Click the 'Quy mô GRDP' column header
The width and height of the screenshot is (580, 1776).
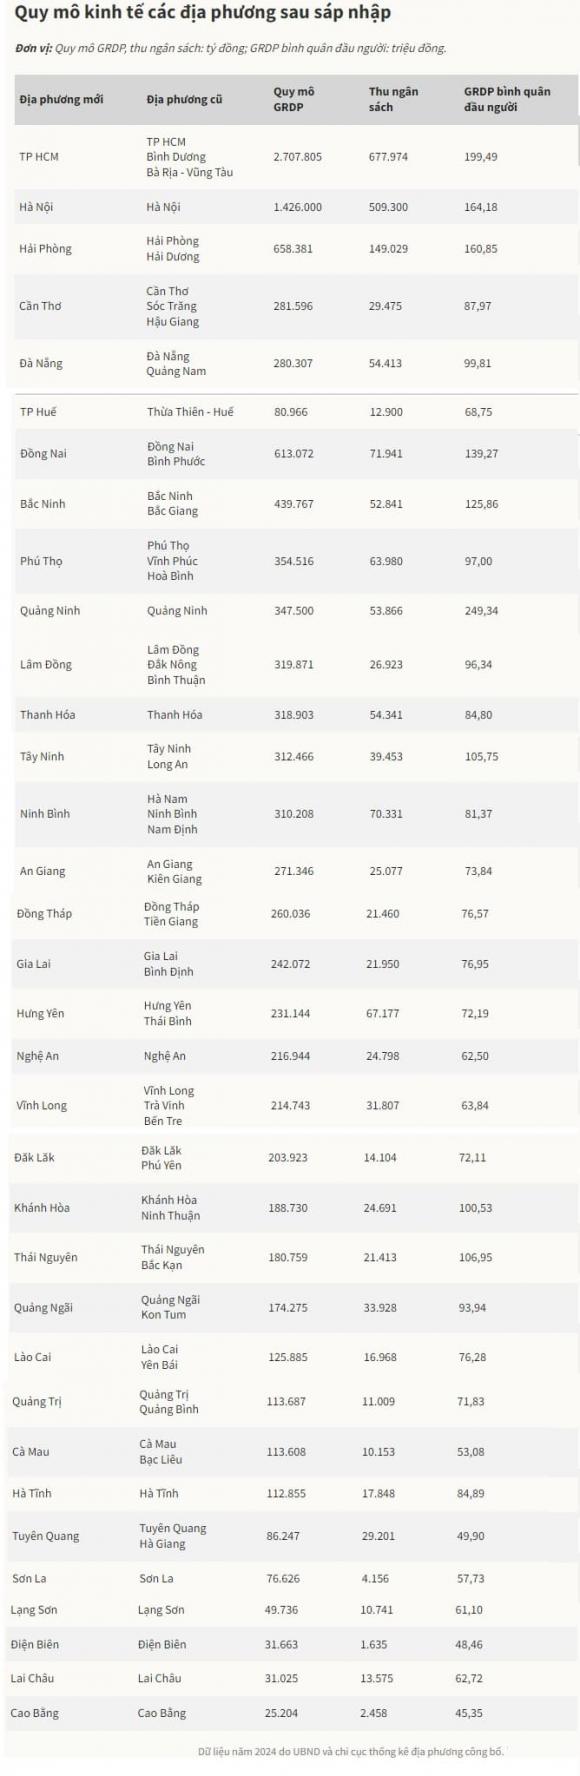(x=294, y=99)
